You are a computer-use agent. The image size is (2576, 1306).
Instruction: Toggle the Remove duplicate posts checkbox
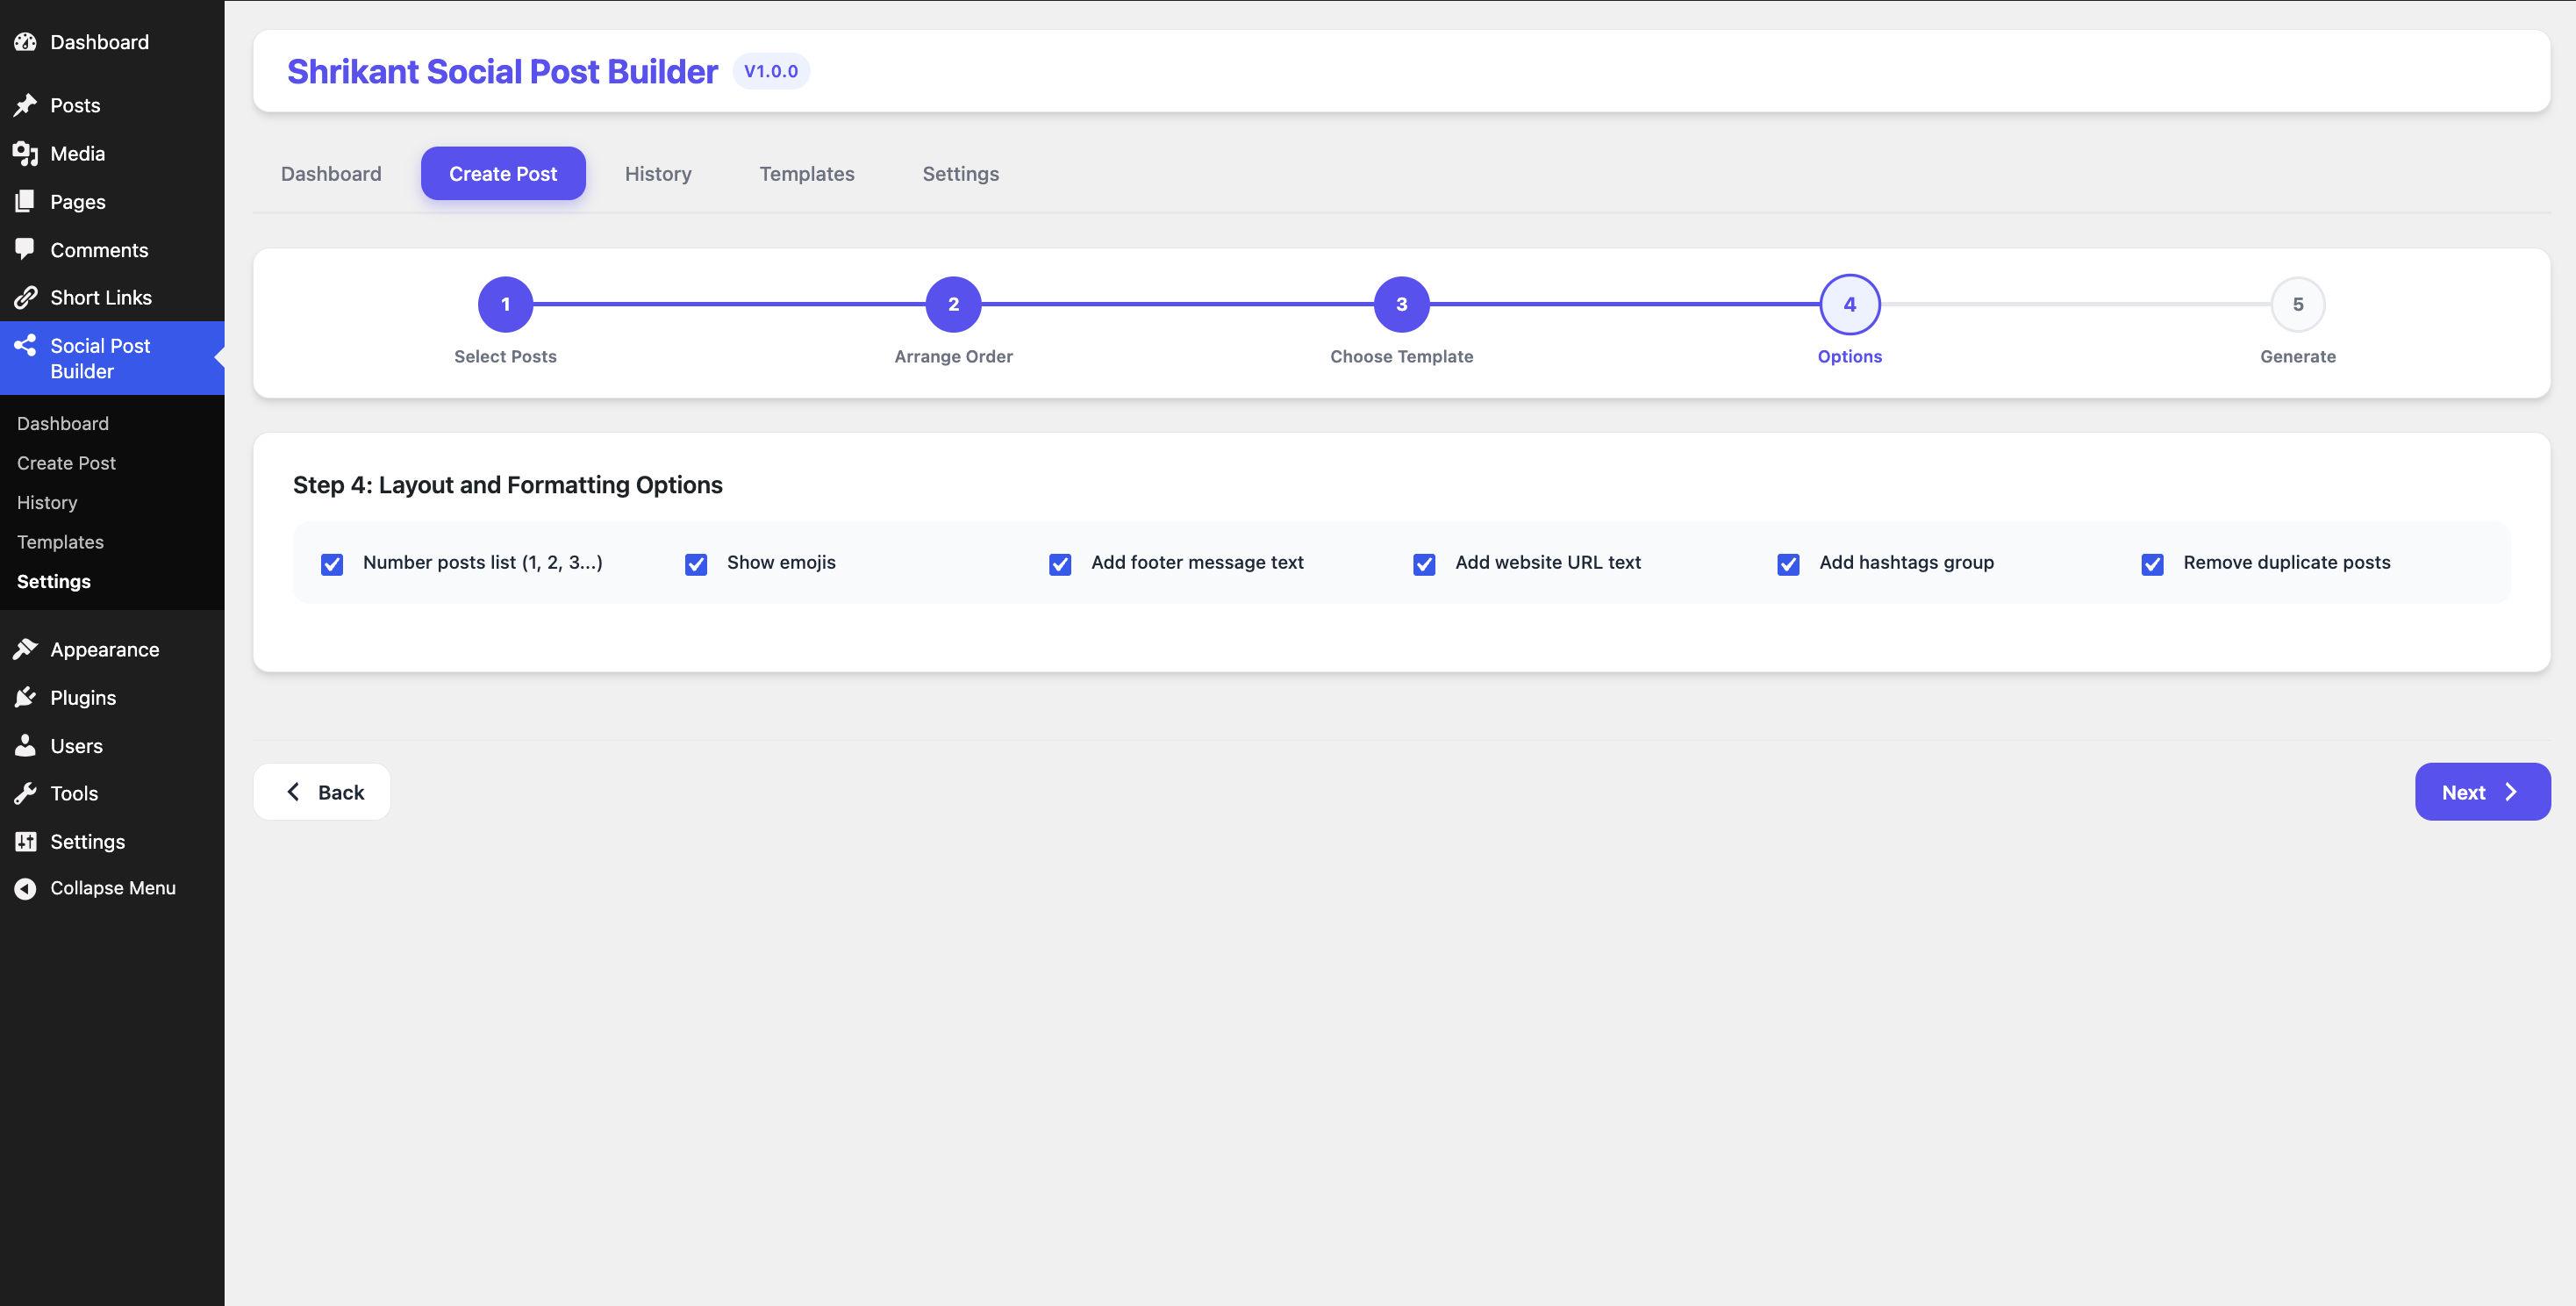pyautogui.click(x=2152, y=564)
